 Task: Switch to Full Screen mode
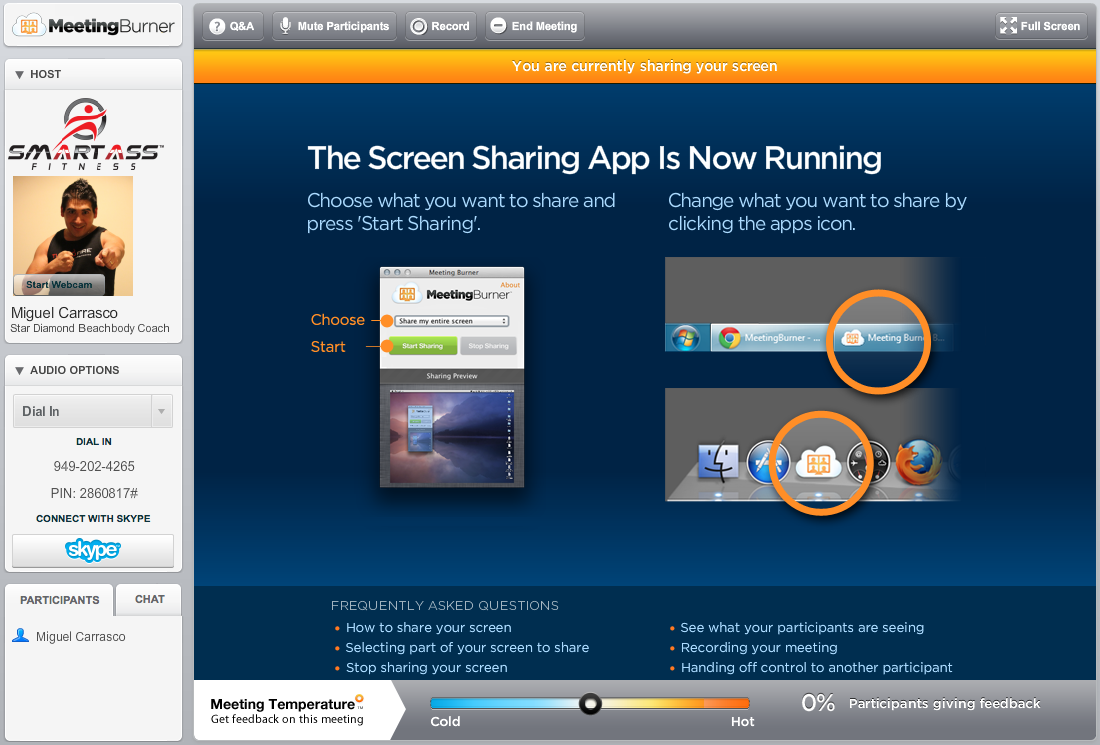1040,26
